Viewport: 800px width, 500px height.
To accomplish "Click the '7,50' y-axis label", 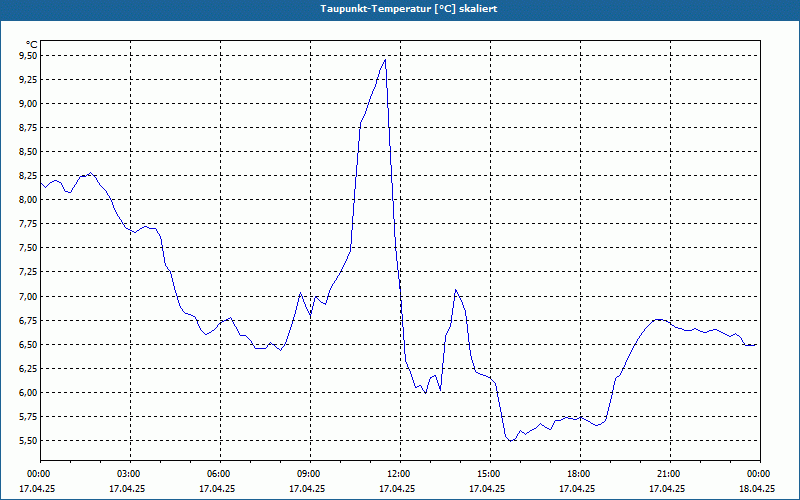I will point(28,248).
